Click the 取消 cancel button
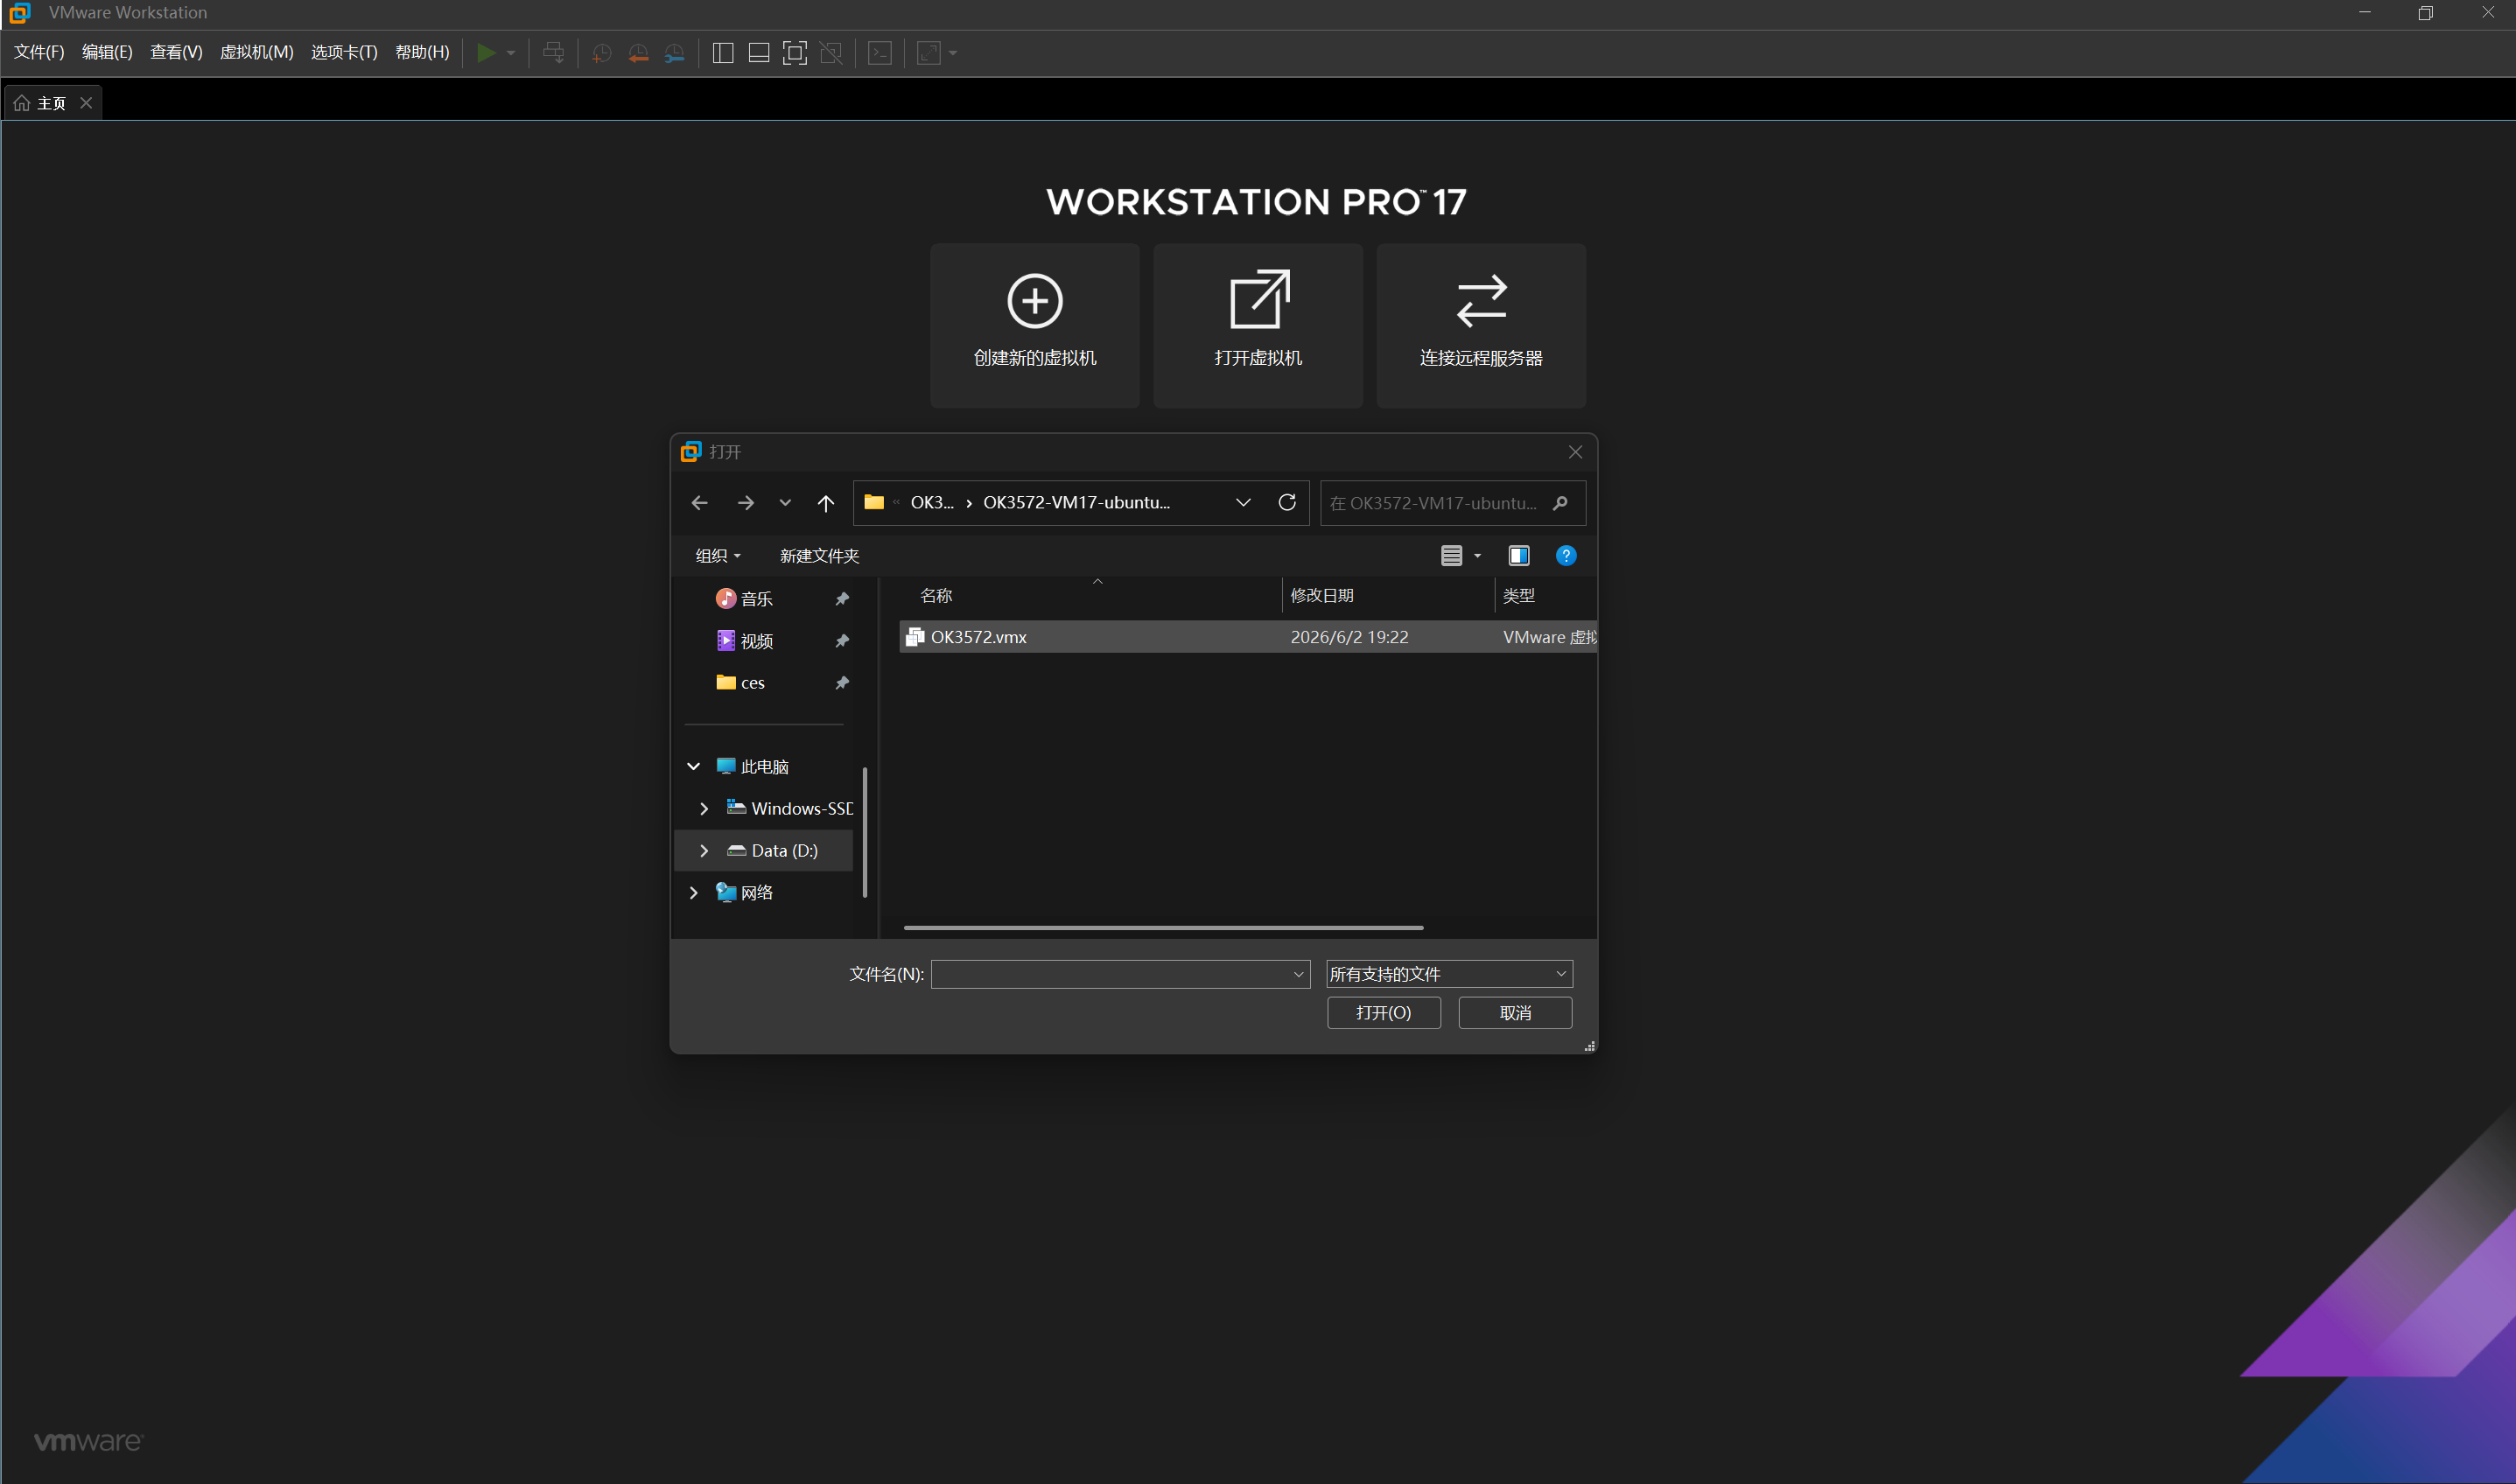2516x1484 pixels. point(1515,1013)
